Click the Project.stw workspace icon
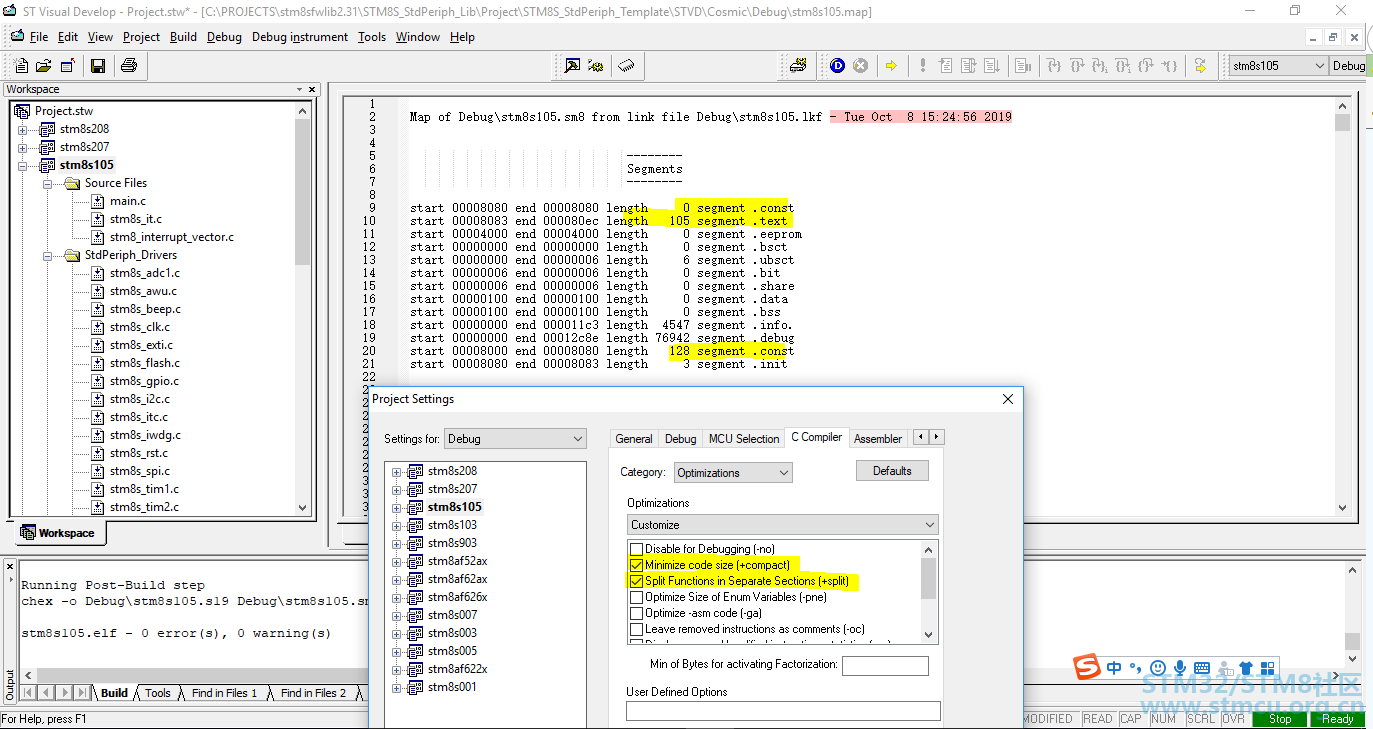 click(22, 111)
